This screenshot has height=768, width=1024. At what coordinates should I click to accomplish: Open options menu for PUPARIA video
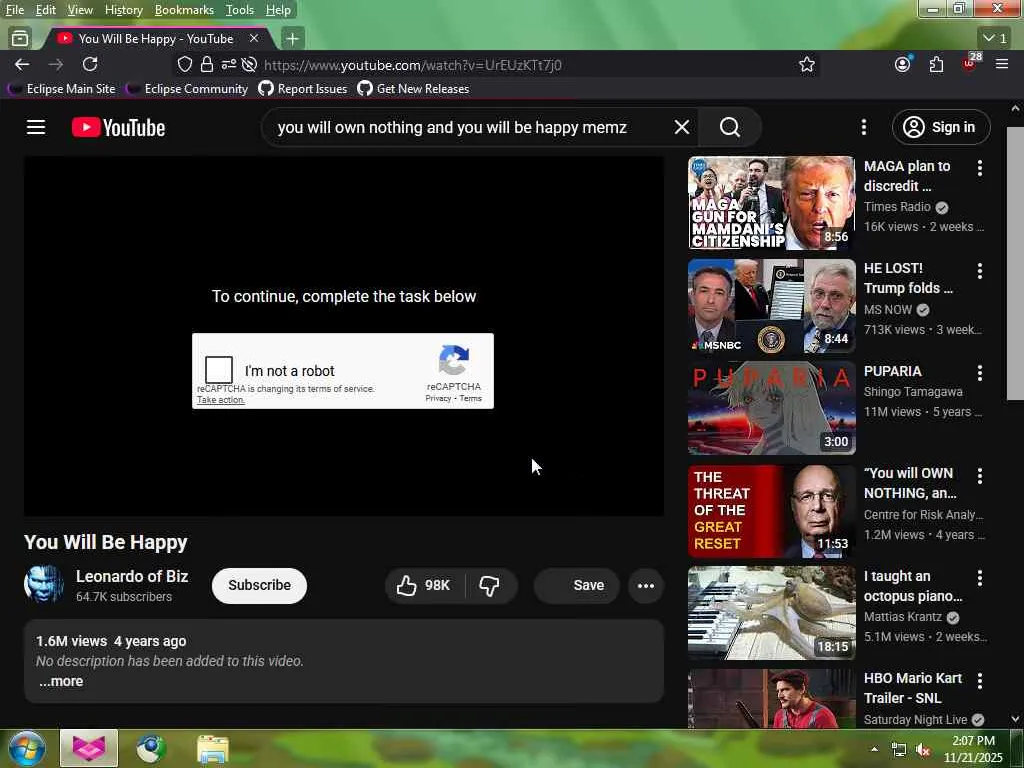pos(980,373)
